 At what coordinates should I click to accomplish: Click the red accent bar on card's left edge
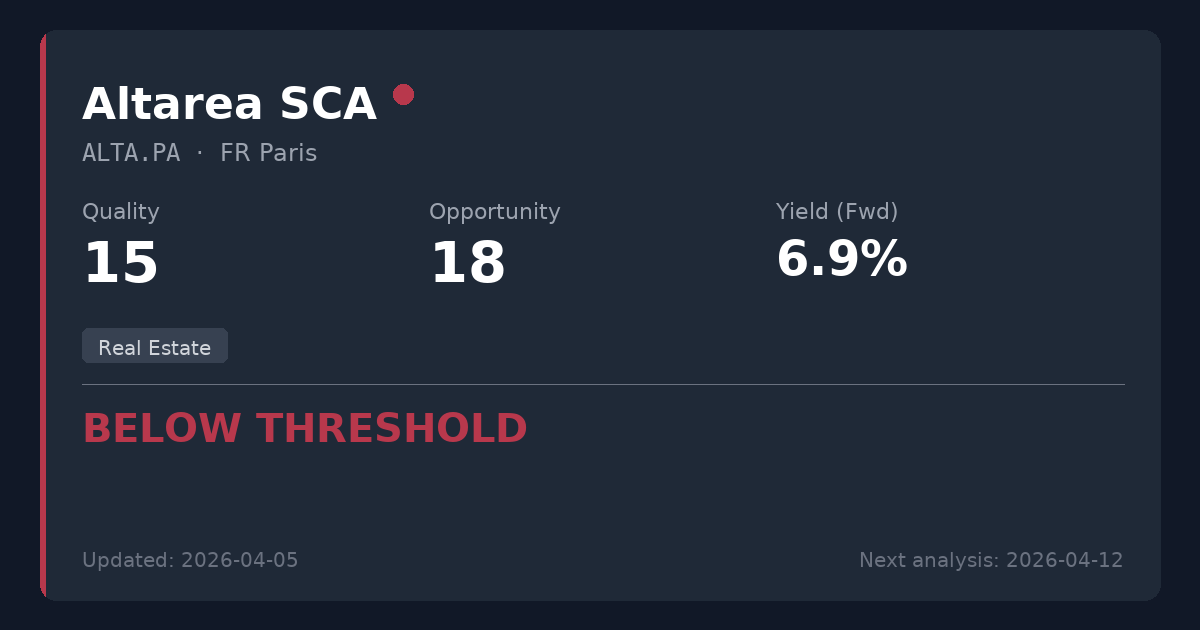coord(43,315)
